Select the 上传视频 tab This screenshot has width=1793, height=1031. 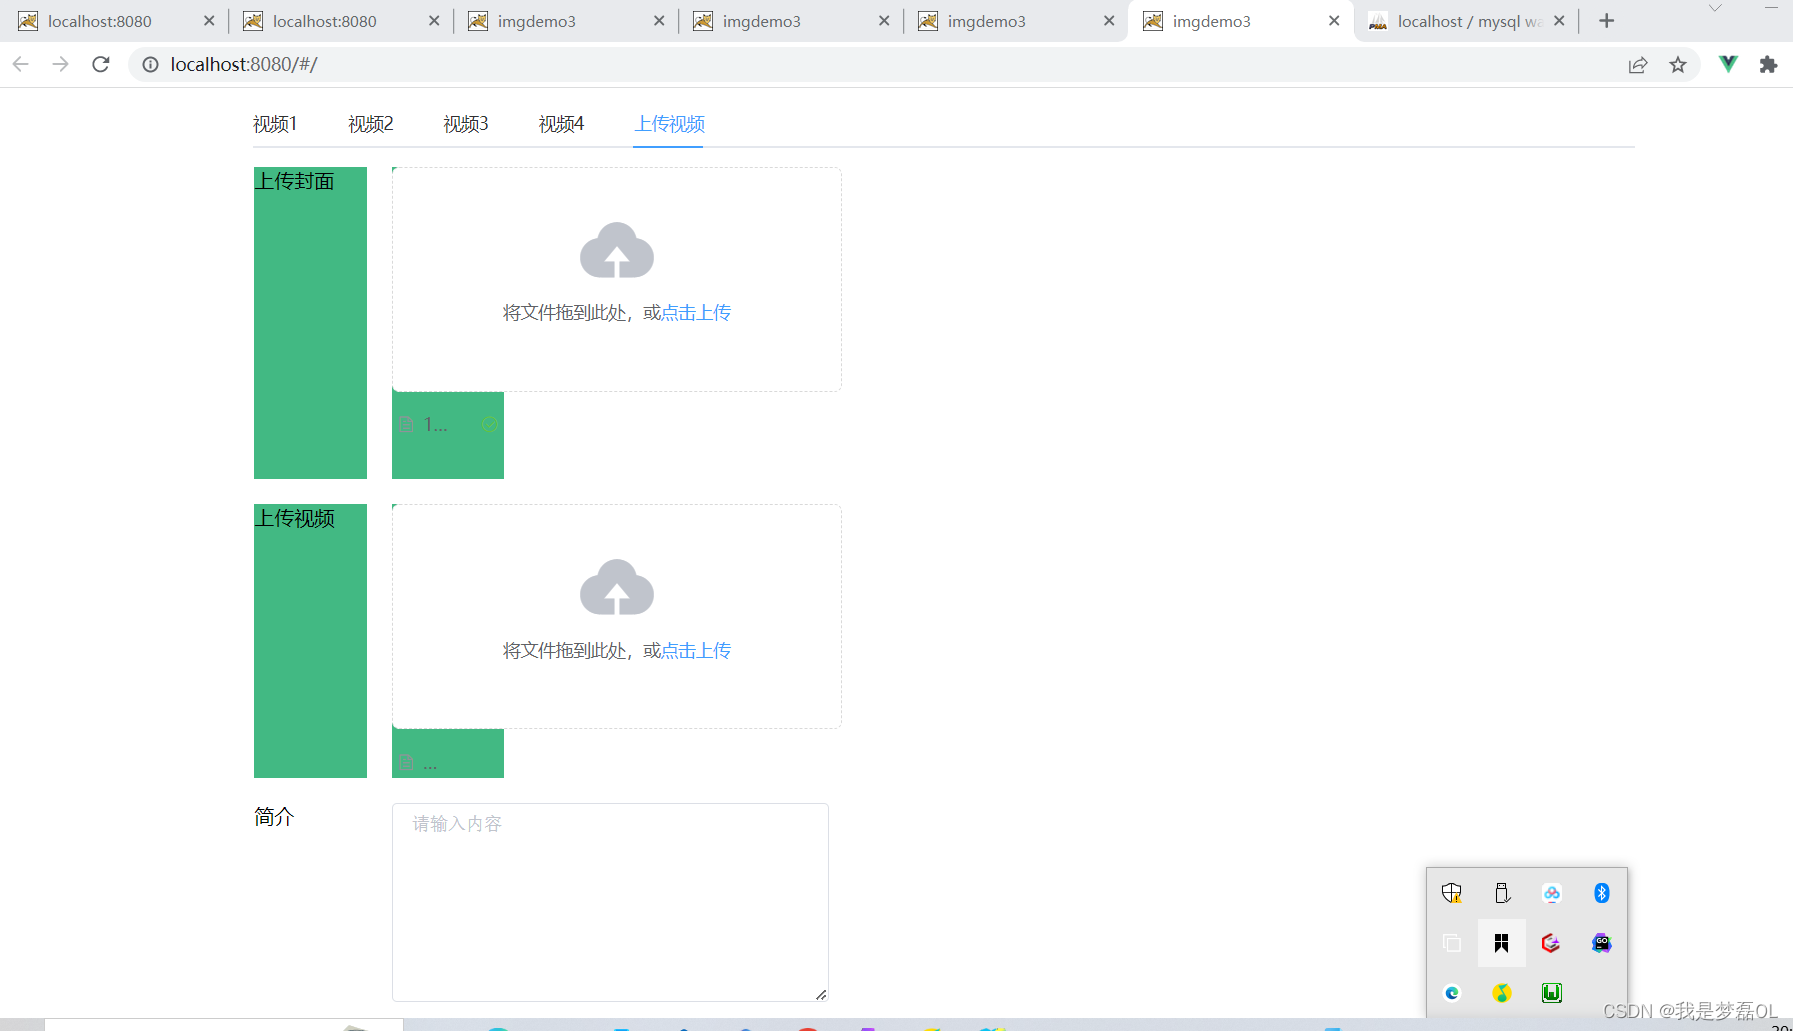click(x=669, y=124)
